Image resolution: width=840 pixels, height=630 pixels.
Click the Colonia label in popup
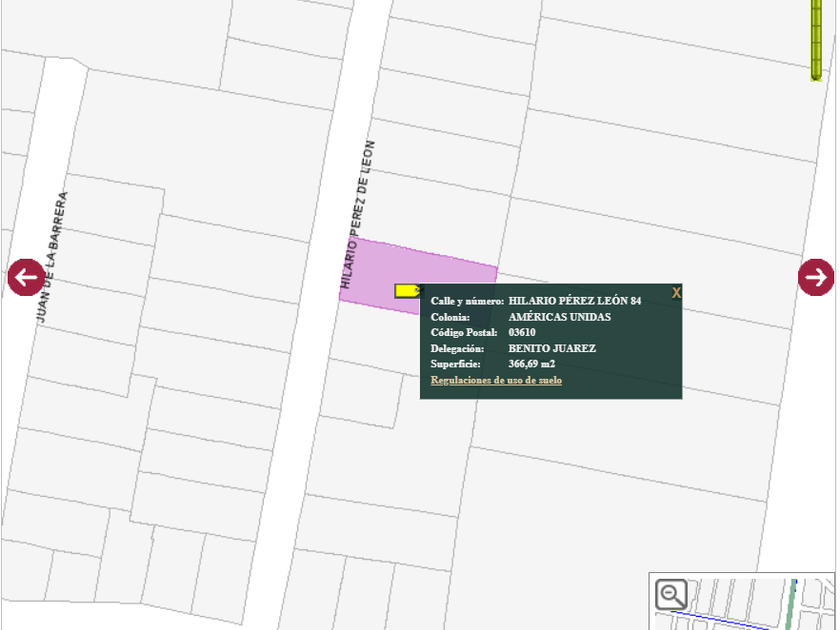pyautogui.click(x=450, y=317)
